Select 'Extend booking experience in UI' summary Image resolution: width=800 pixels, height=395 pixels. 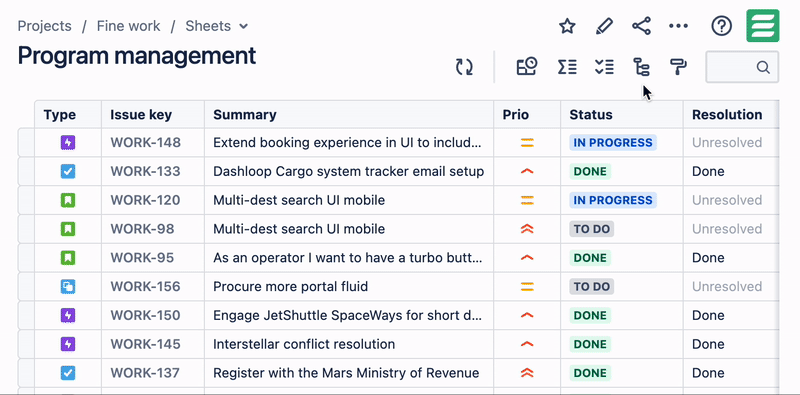tap(347, 142)
